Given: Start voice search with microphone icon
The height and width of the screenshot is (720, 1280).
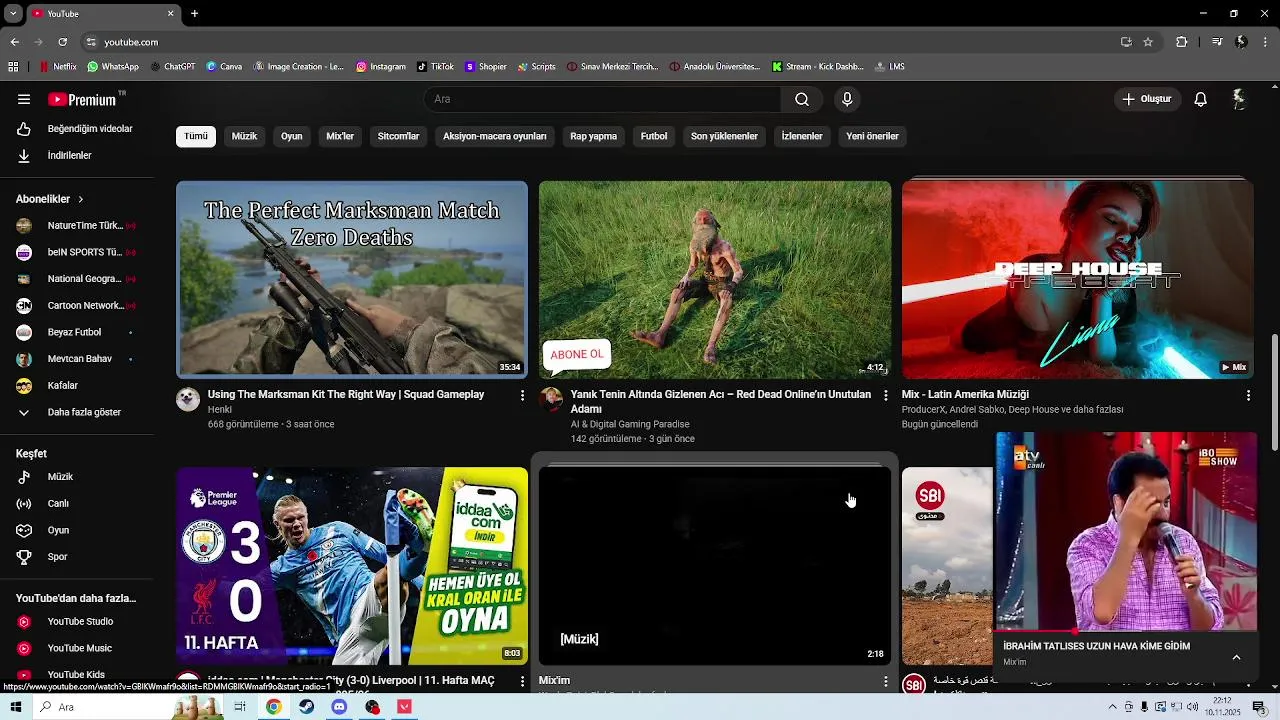Looking at the screenshot, I should coord(847,99).
